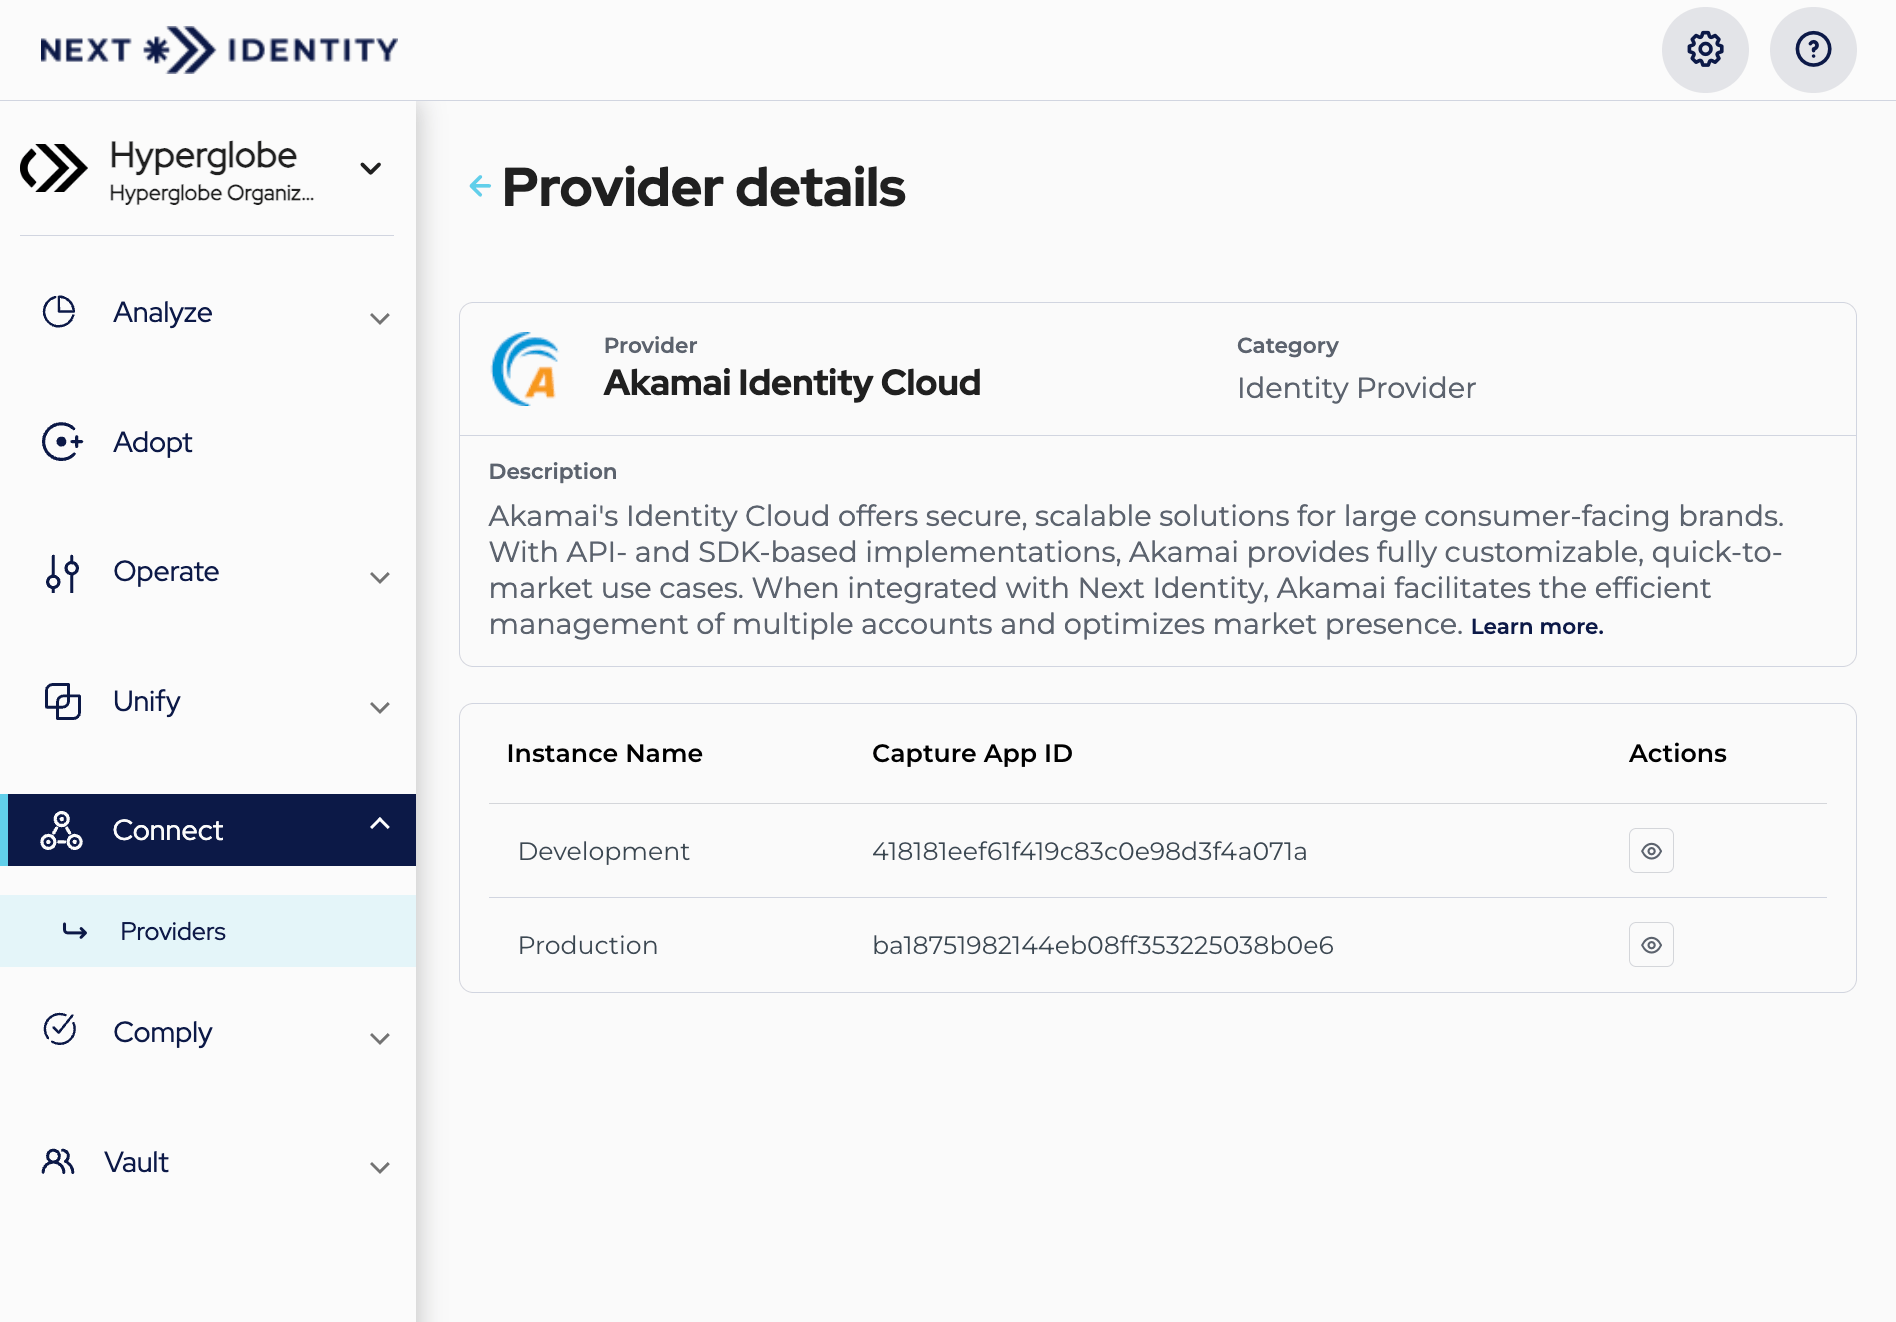
Task: Select Adopt in the sidebar
Action: 152,442
